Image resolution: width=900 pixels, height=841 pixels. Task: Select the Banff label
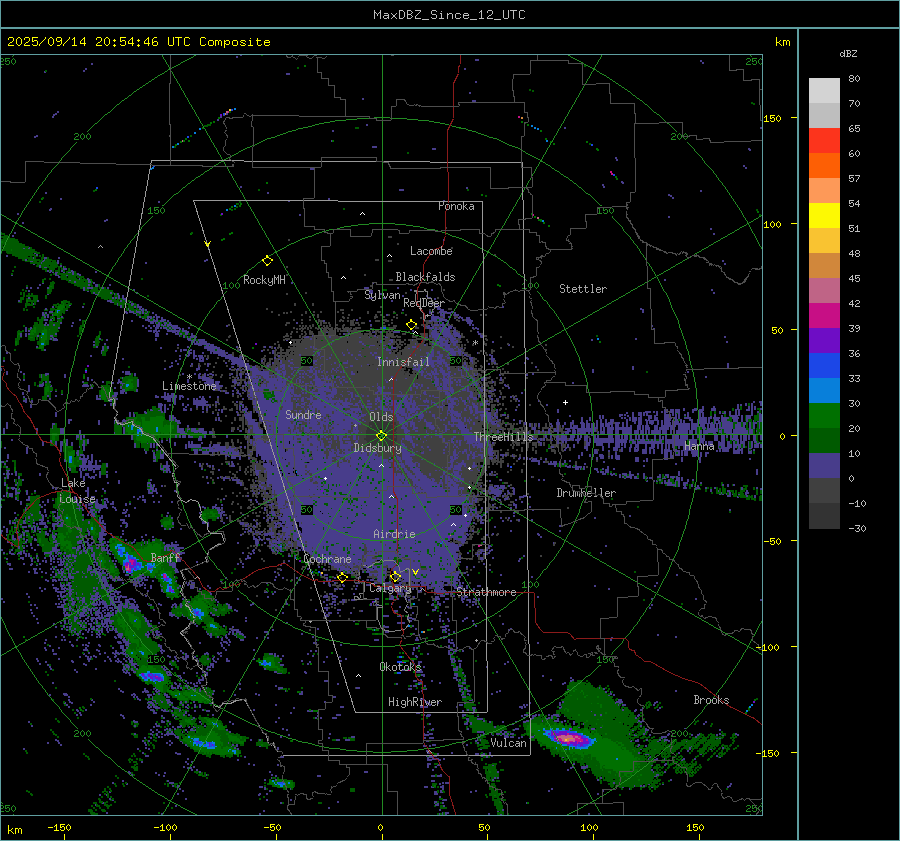click(x=165, y=557)
